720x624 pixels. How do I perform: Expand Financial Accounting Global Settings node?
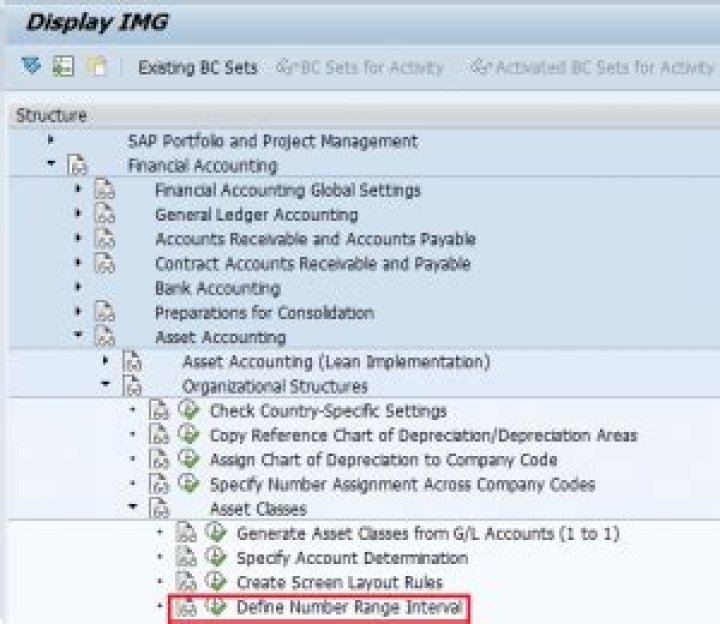coord(78,188)
